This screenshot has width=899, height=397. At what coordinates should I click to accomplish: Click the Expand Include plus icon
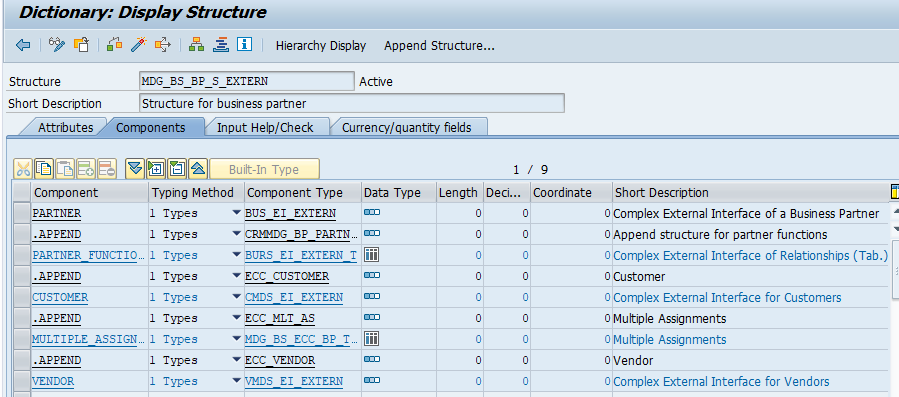click(156, 169)
